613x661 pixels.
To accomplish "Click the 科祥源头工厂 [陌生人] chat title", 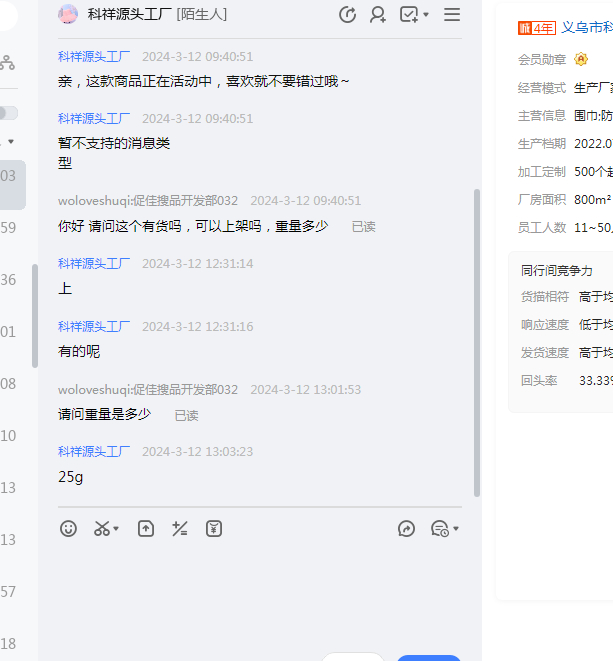I will 157,15.
